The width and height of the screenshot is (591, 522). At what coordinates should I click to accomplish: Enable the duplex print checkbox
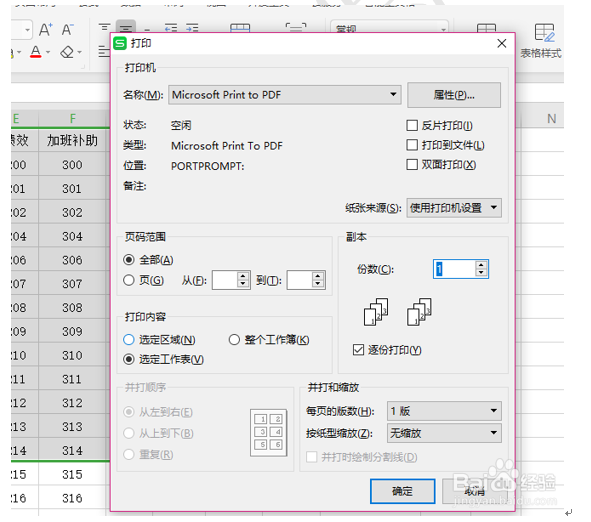pos(412,164)
